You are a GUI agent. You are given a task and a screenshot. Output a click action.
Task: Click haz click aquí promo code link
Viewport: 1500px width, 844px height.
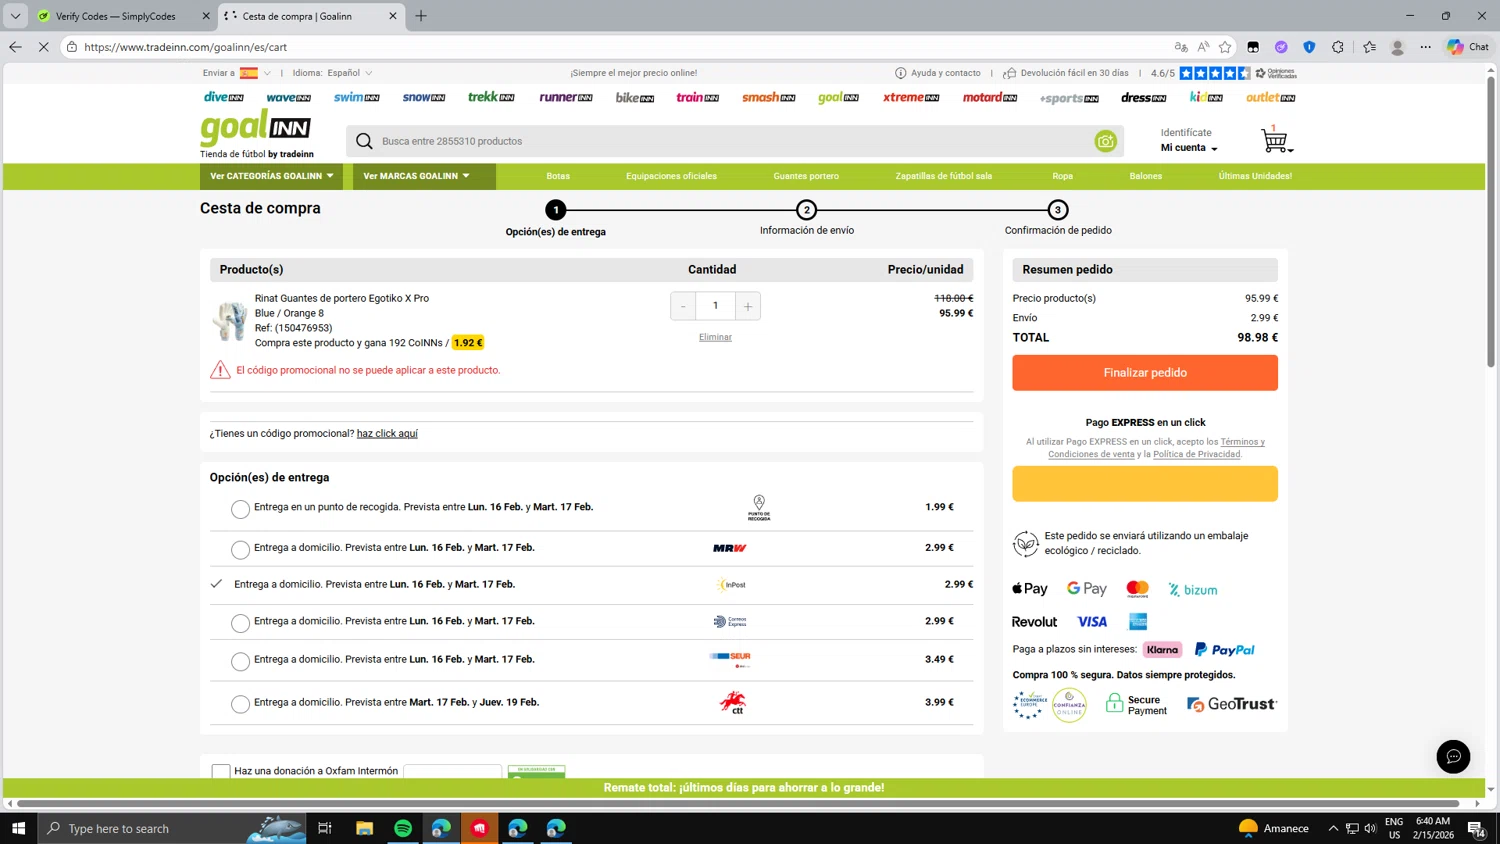[x=387, y=433]
